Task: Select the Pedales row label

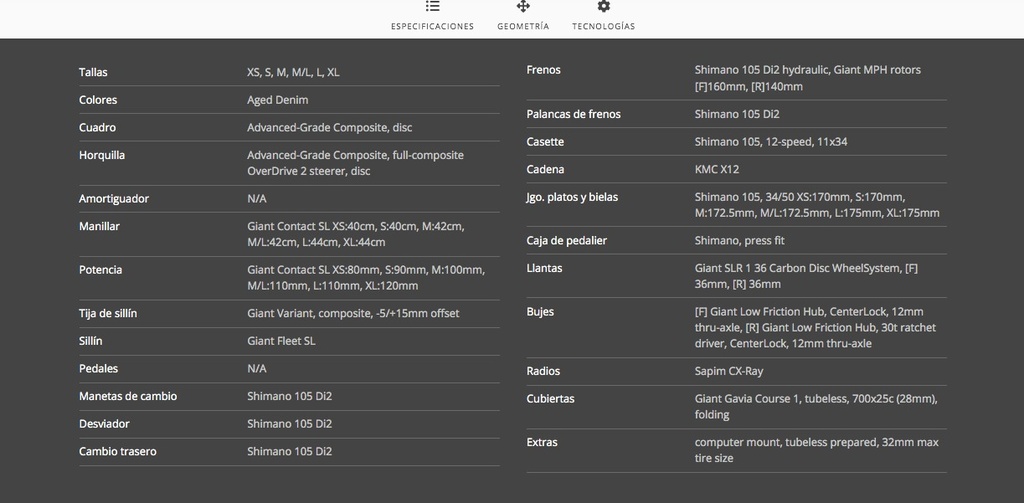Action: [99, 368]
